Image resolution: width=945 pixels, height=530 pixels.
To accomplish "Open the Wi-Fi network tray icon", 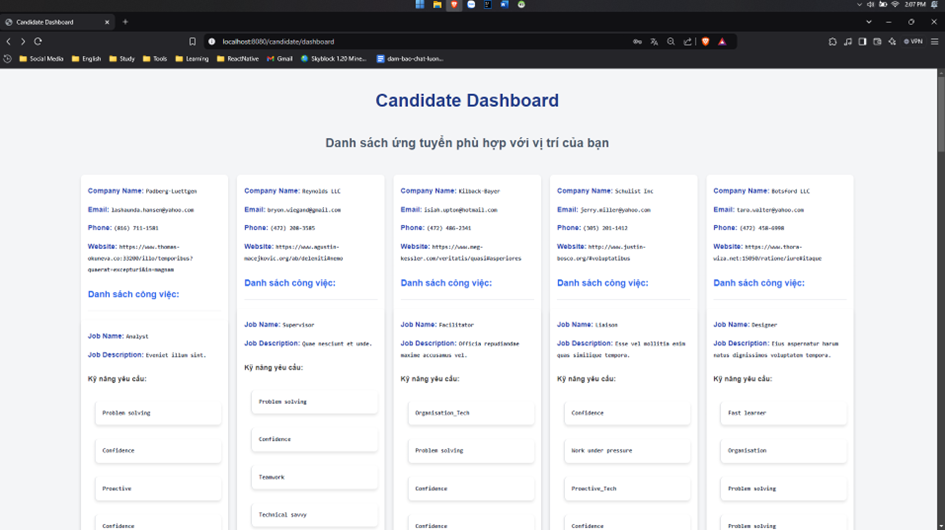I will (x=895, y=4).
